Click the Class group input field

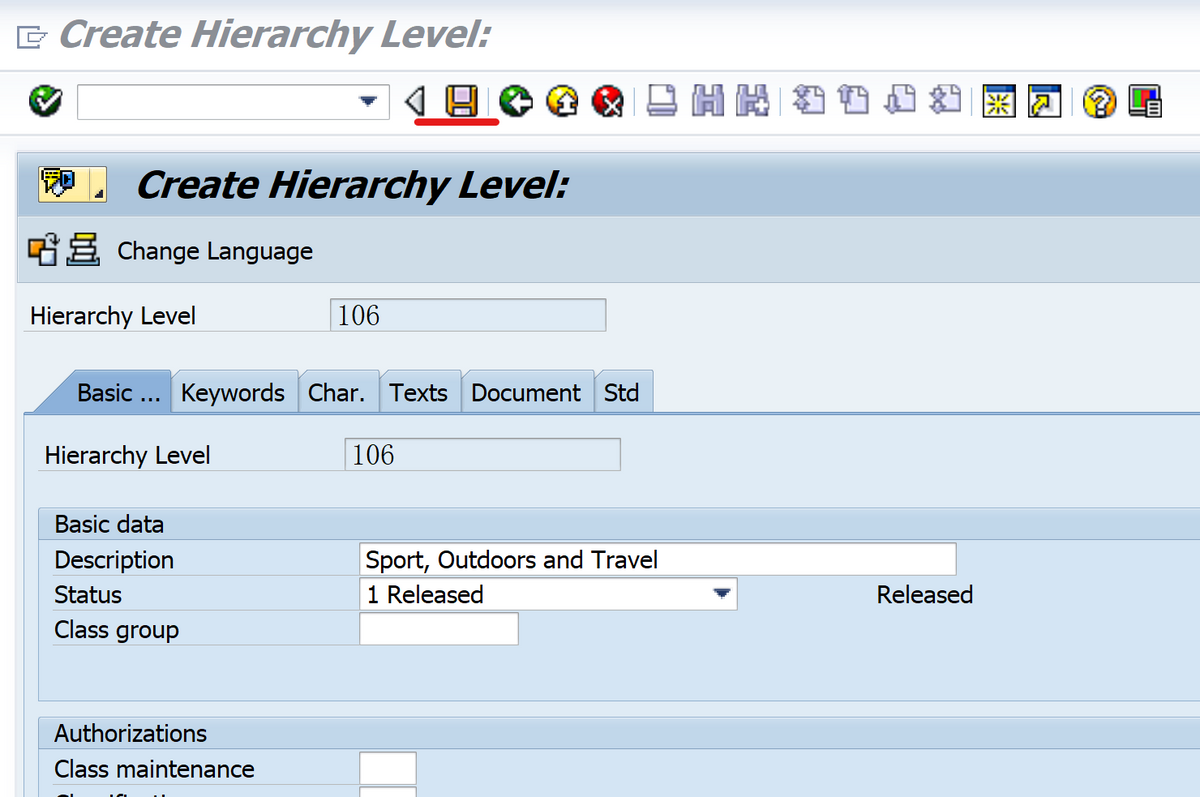(438, 629)
